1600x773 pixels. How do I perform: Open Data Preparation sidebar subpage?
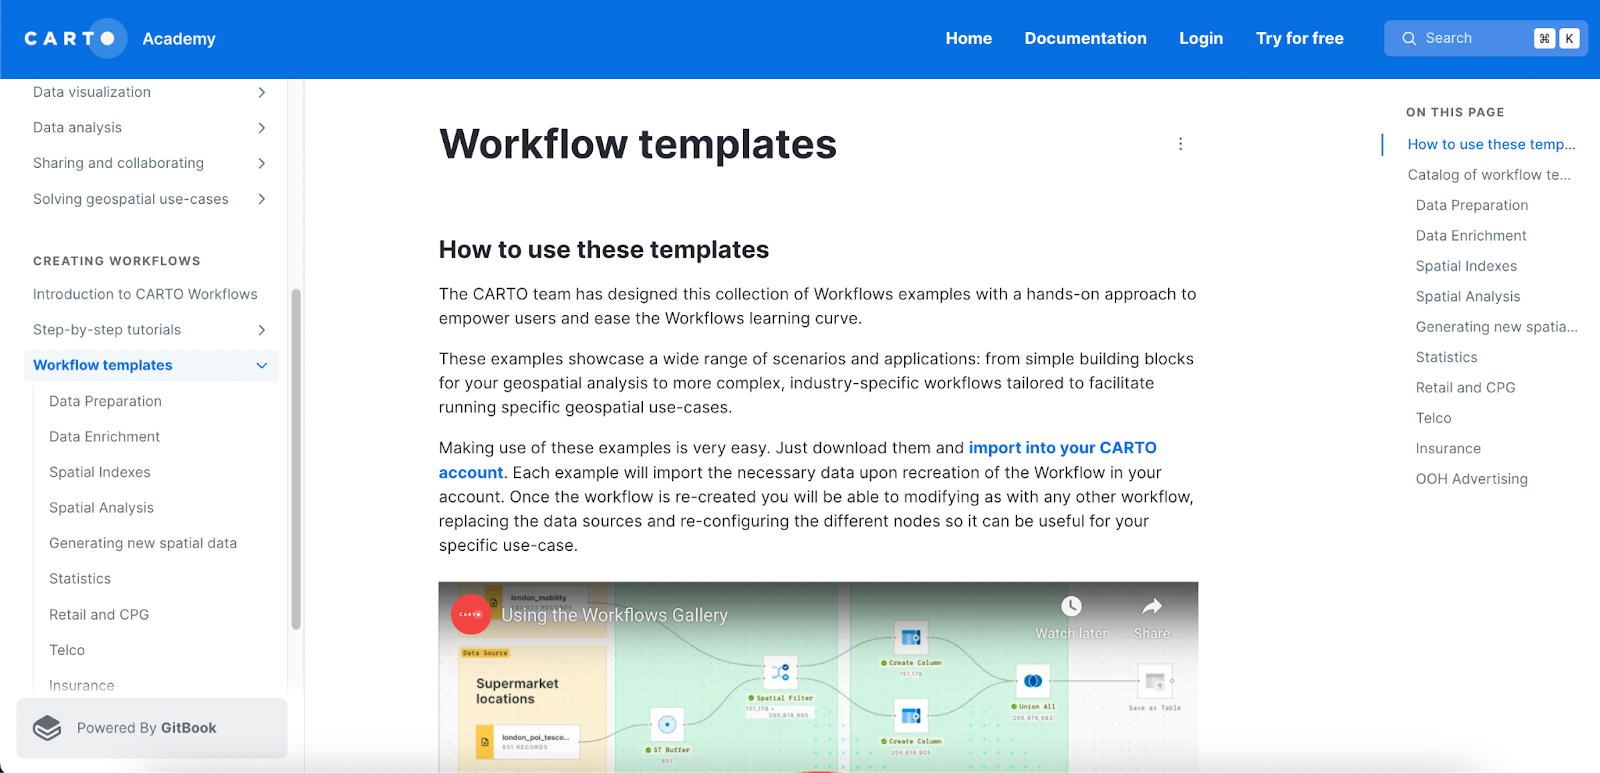pyautogui.click(x=105, y=401)
